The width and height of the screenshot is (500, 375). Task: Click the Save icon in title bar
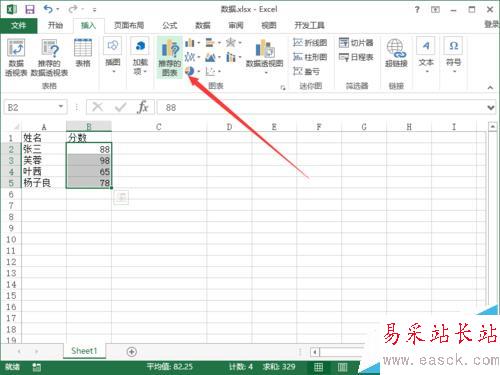(x=30, y=9)
